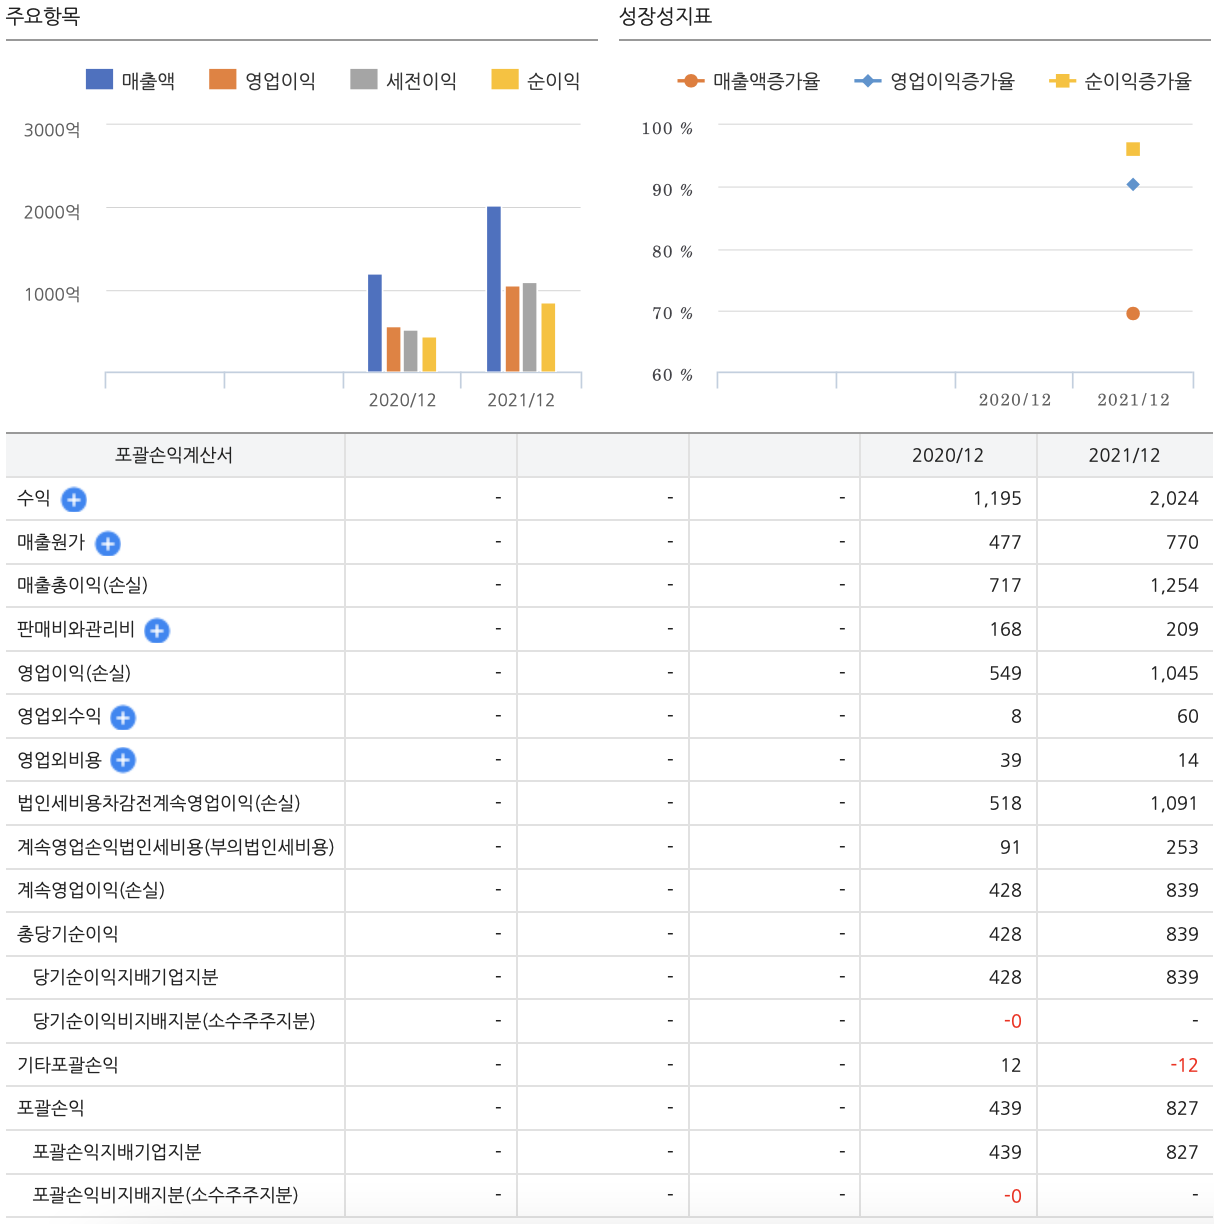The height and width of the screenshot is (1224, 1214).
Task: Select the 영업이익증가율 blue diamond data point
Action: (x=1133, y=184)
